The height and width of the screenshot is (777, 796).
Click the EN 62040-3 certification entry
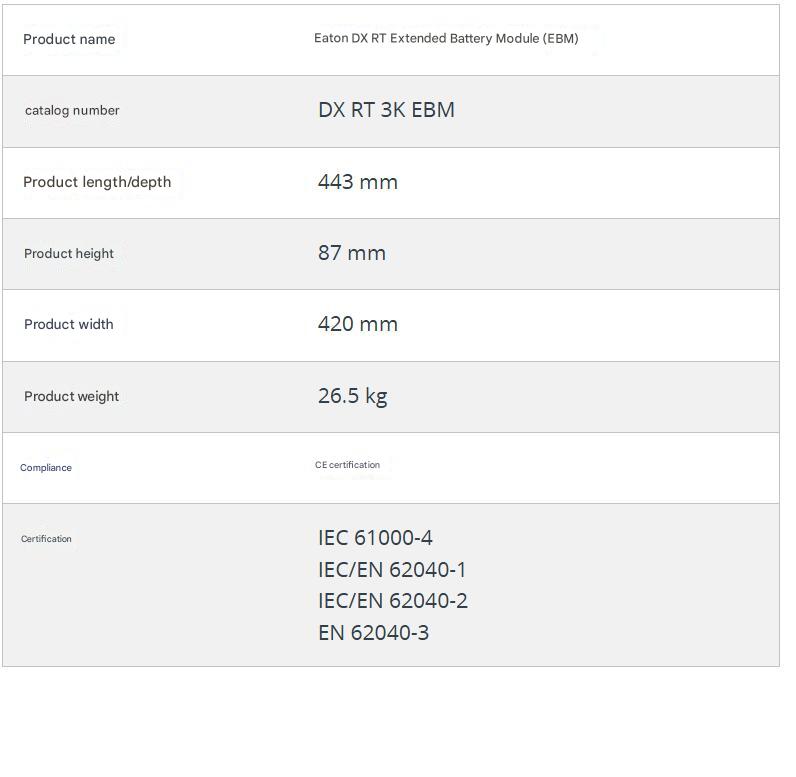[373, 633]
